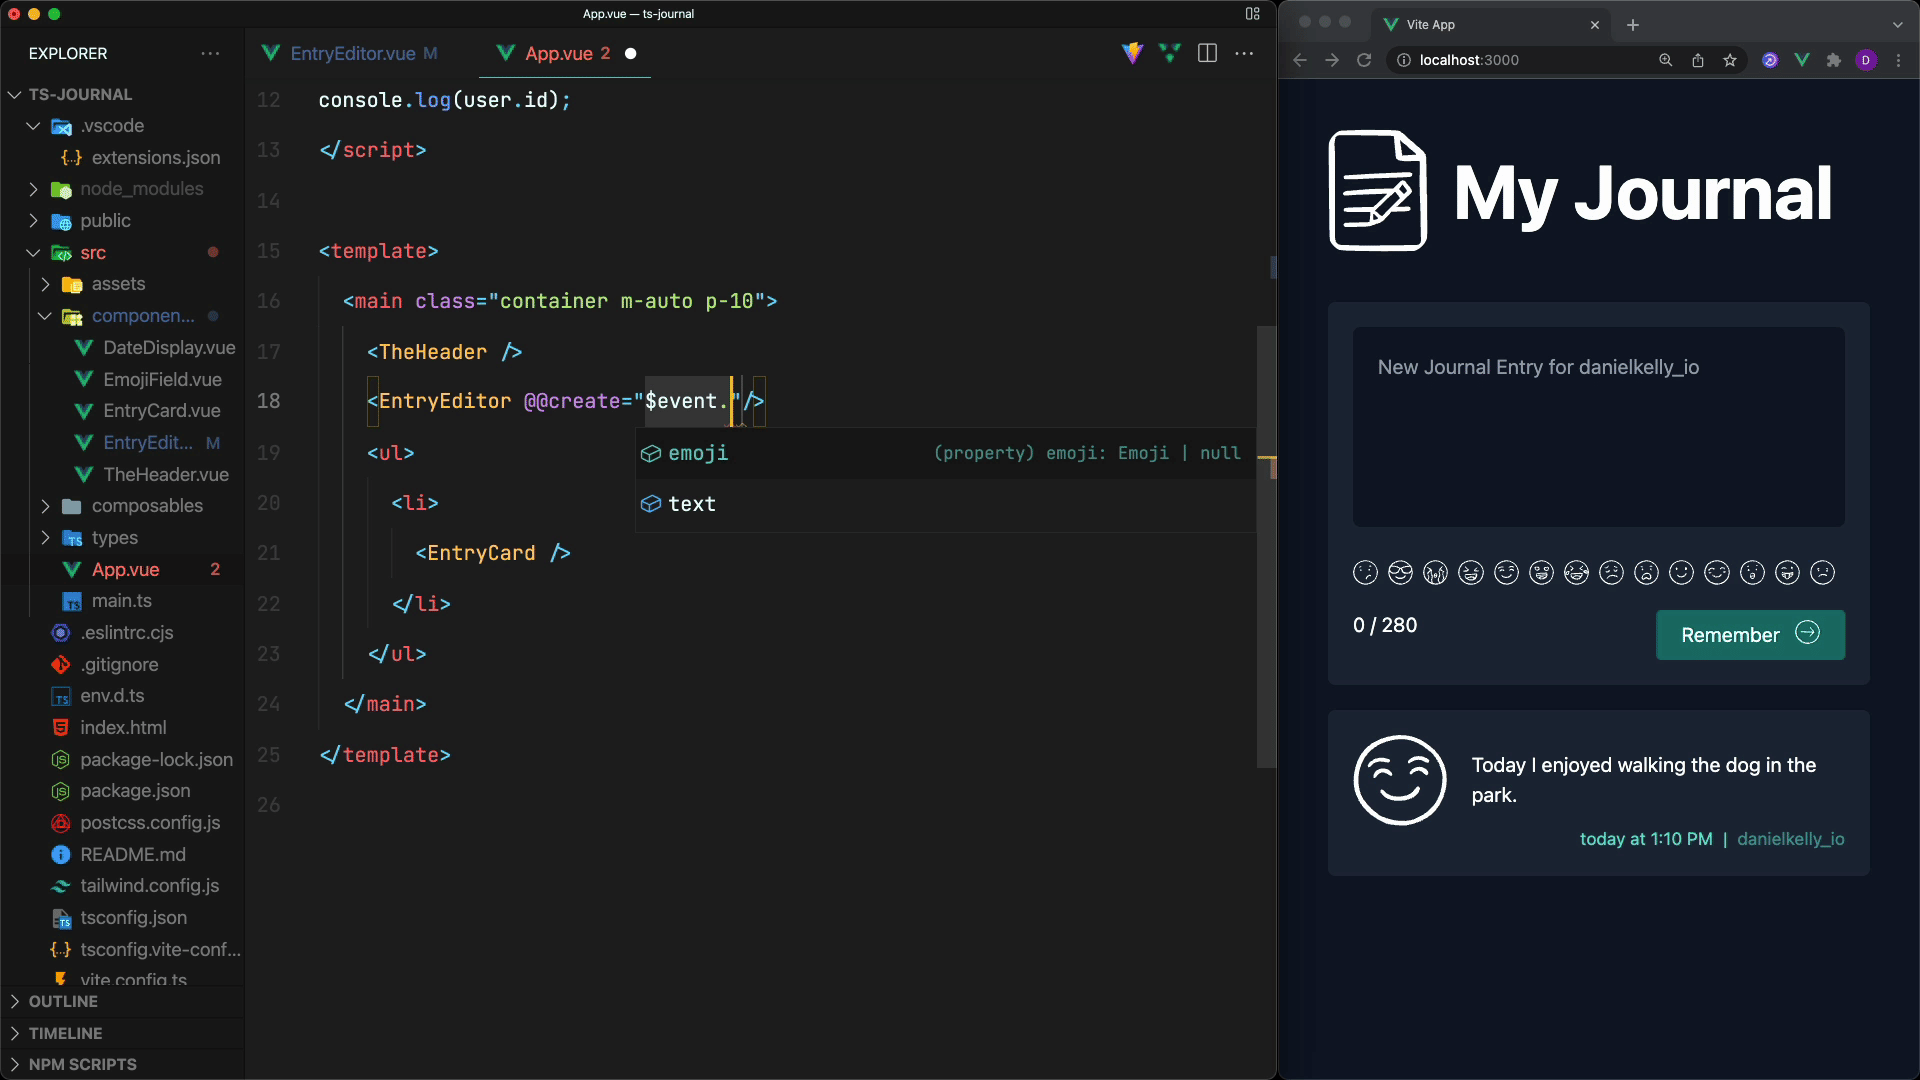The width and height of the screenshot is (1920, 1080).
Task: Open the browser profile avatar D
Action: click(x=1865, y=60)
